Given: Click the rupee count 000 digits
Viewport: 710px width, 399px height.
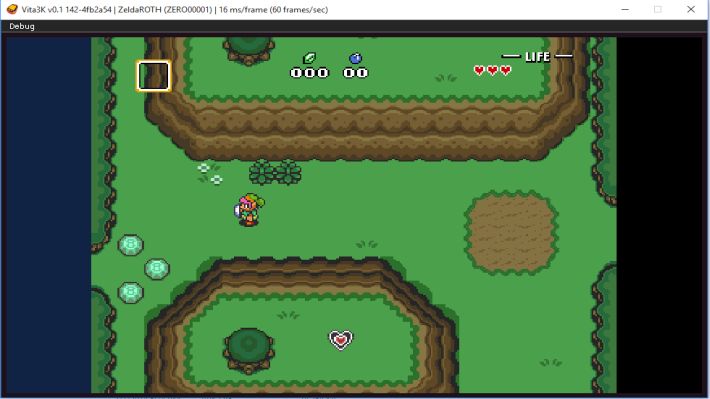Looking at the screenshot, I should [x=309, y=72].
